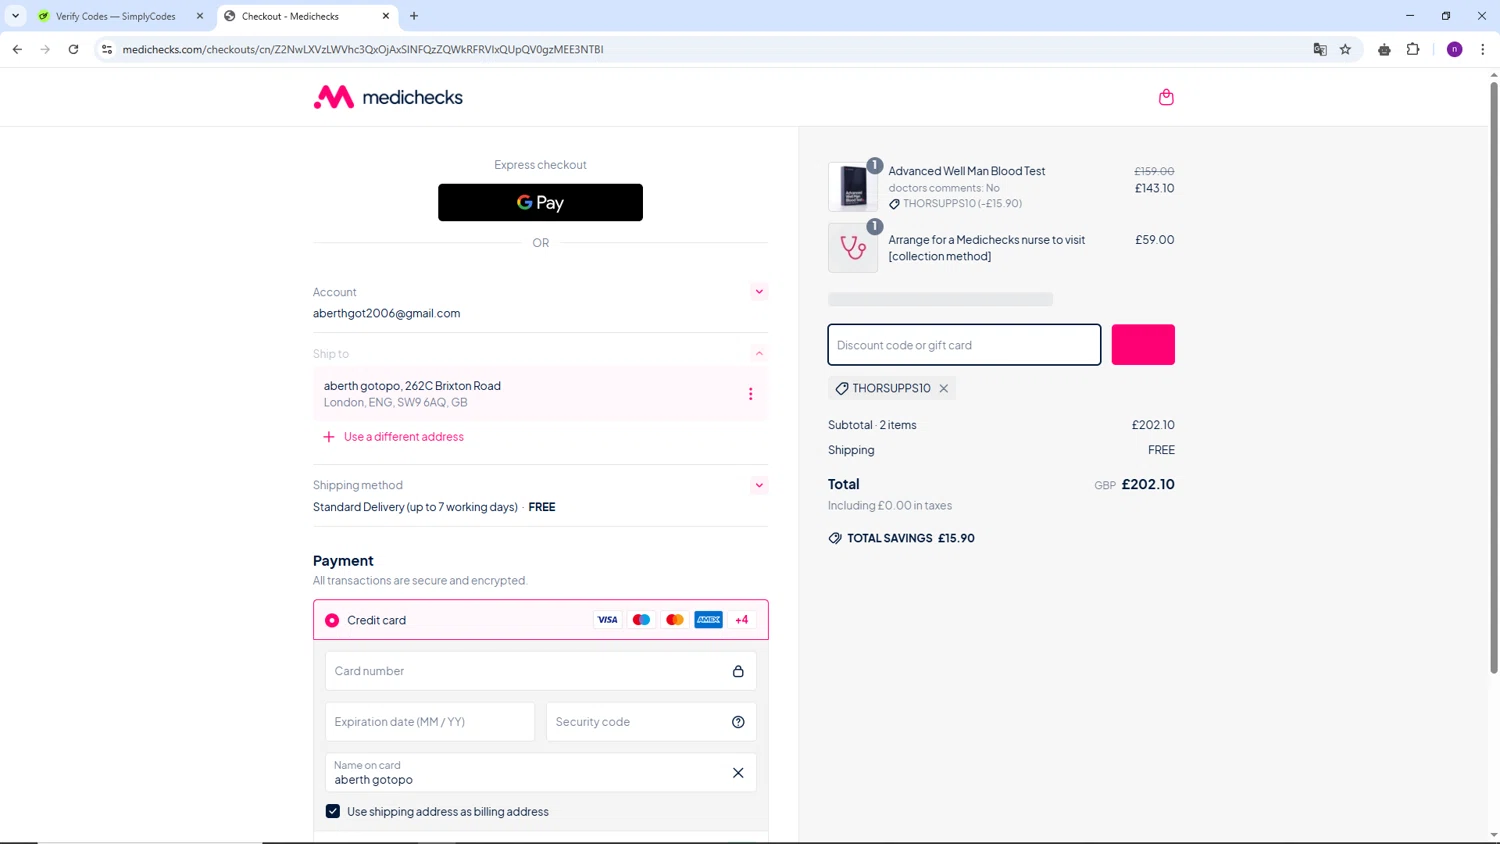Click the Expiration date field
The height and width of the screenshot is (844, 1500).
(430, 722)
